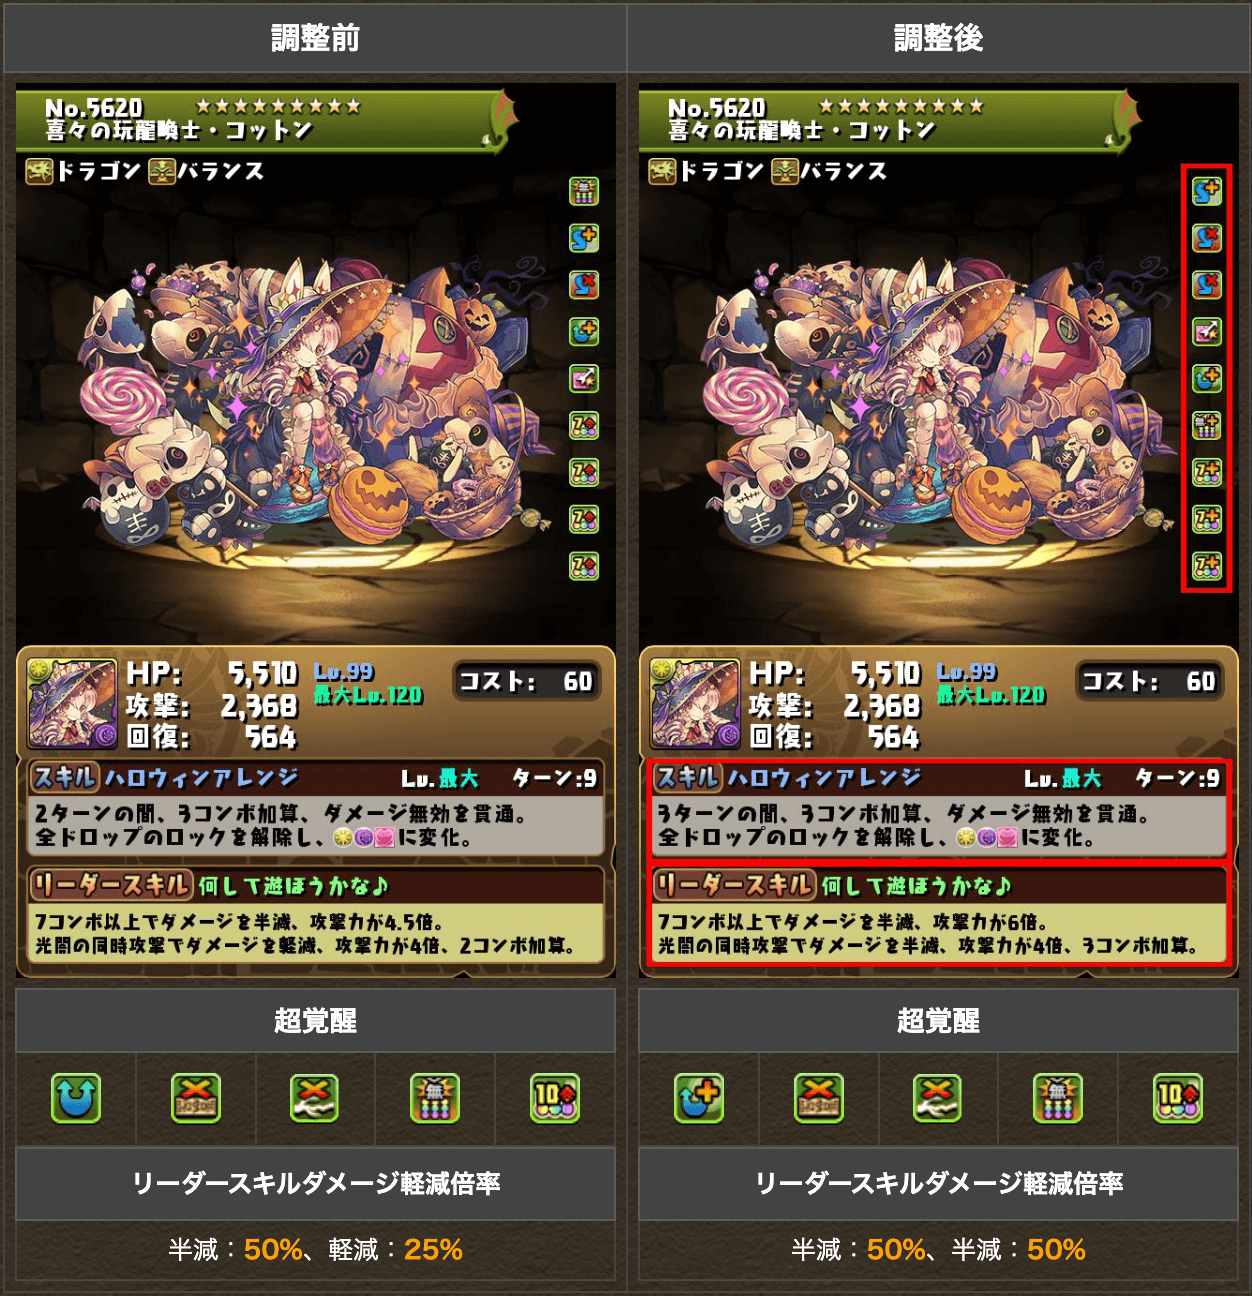Viewport: 1252px width, 1296px height.
Task: Click the Balance type icon in 調整後 panel
Action: 785,172
